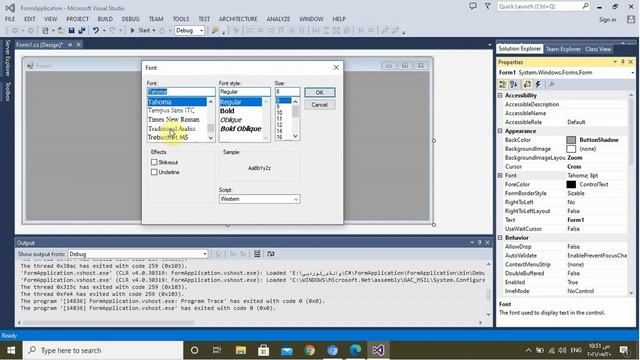The width and height of the screenshot is (640, 360).
Task: Click Cancel in the Font dialog
Action: [320, 105]
